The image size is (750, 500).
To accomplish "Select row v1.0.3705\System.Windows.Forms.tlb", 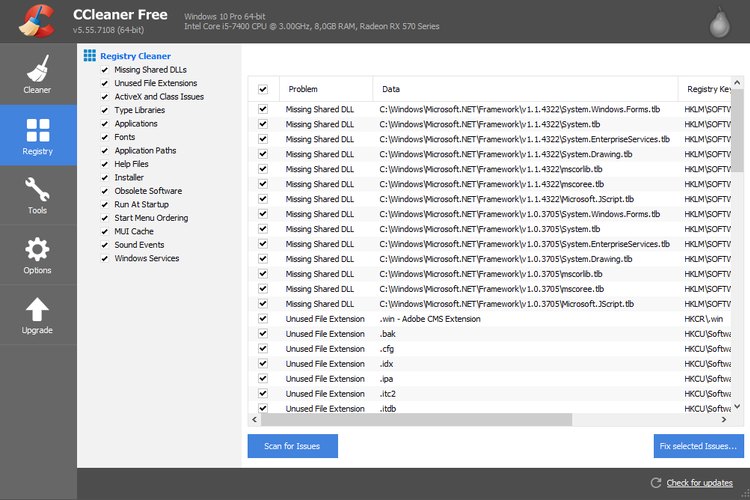I will coord(489,214).
